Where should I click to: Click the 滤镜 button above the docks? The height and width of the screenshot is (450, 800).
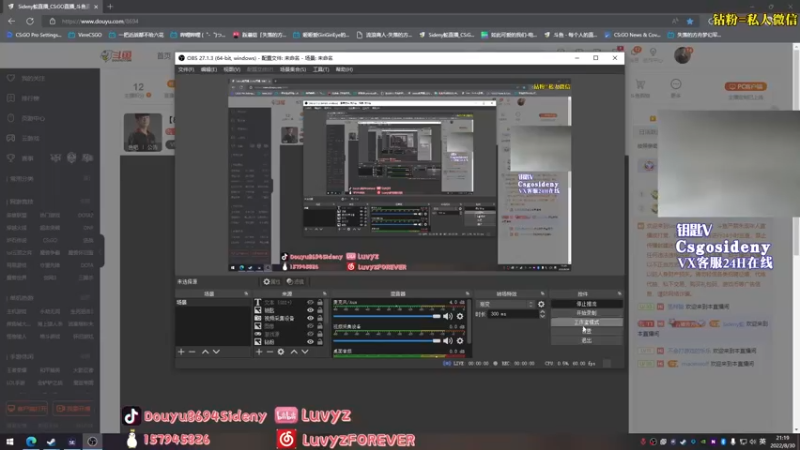pos(295,282)
